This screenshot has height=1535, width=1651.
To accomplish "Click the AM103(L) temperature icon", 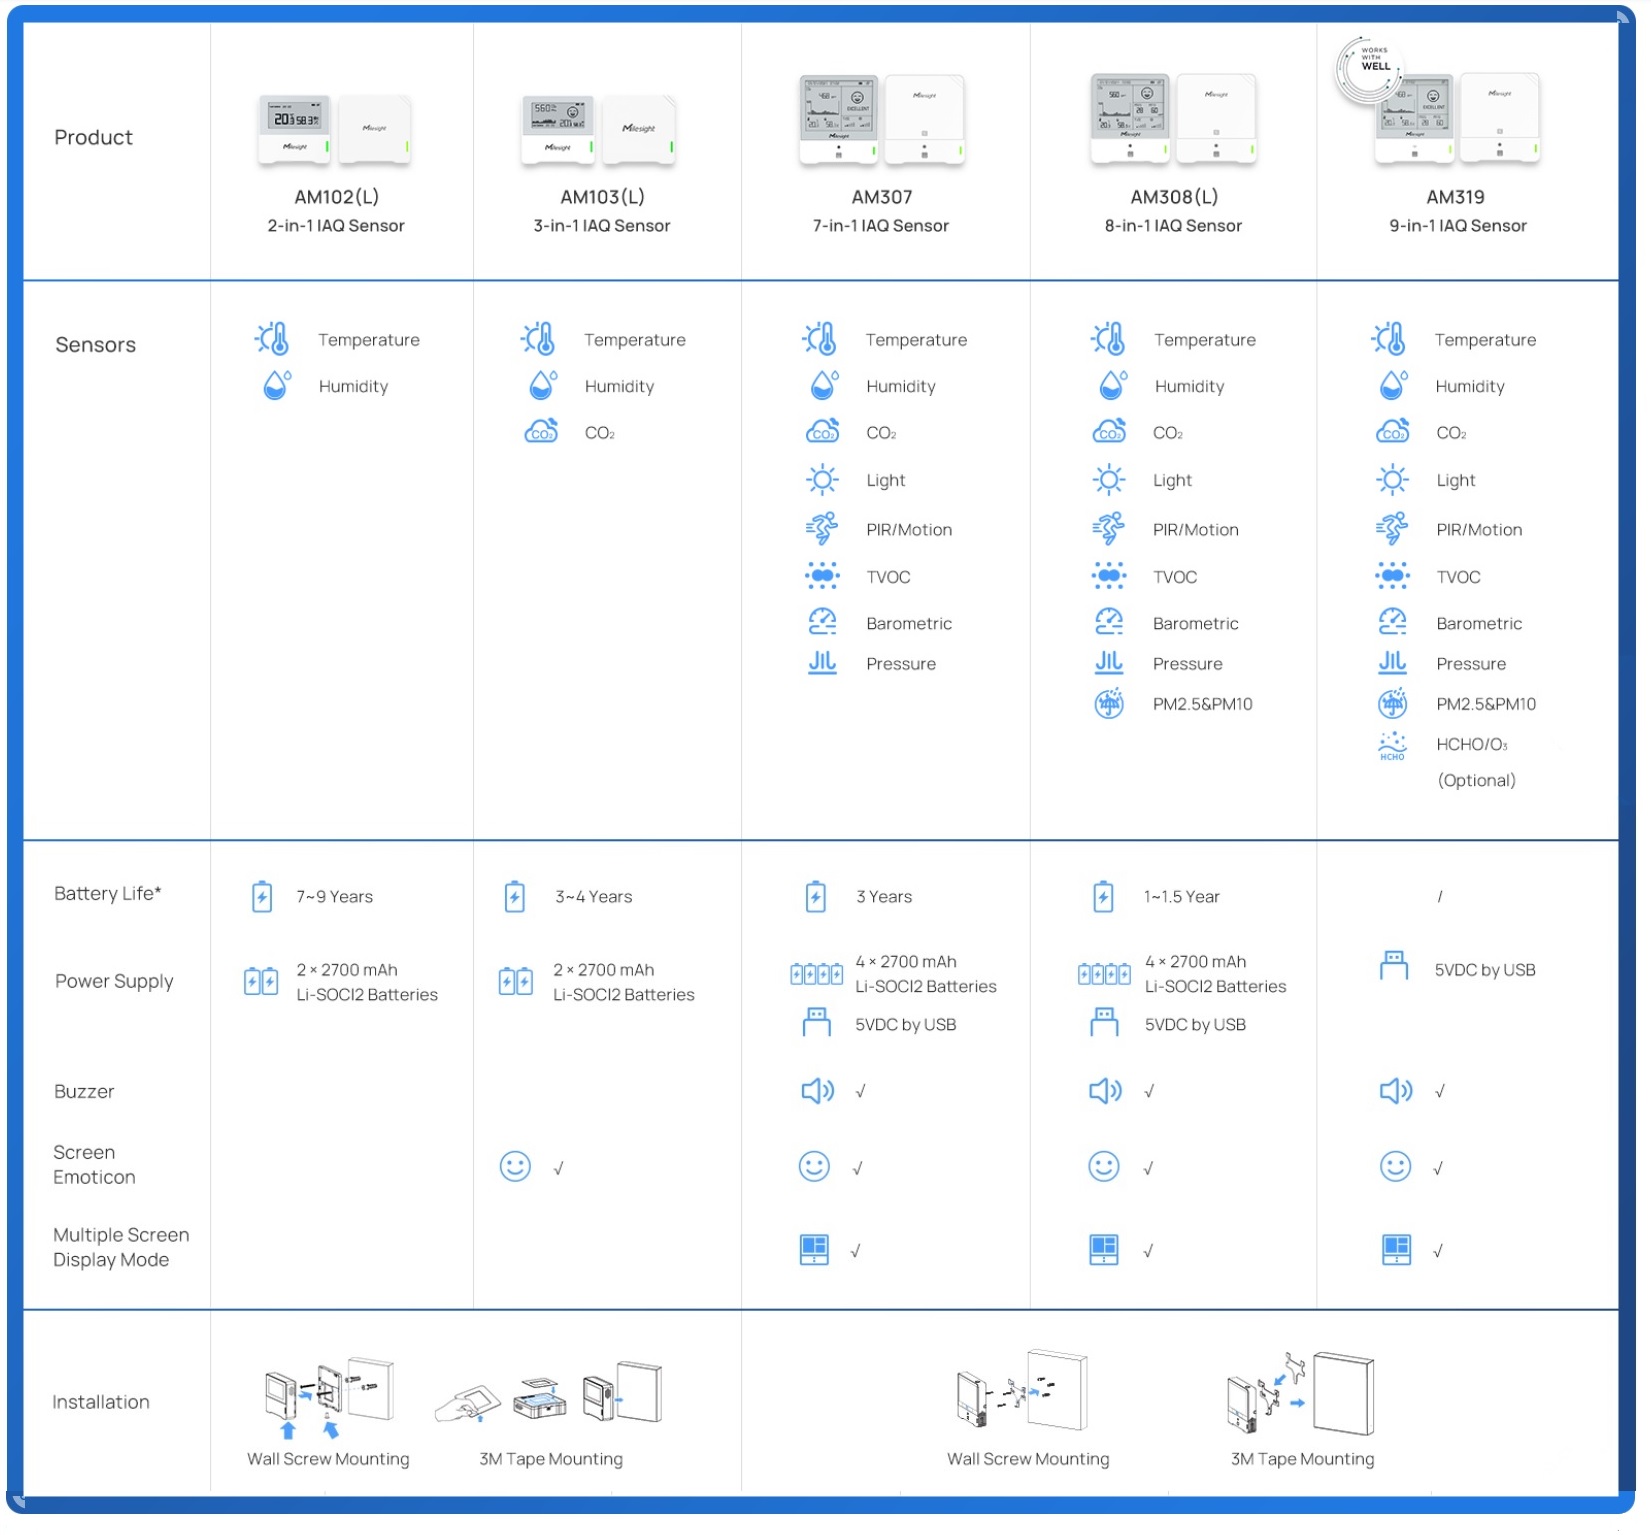I will coord(538,339).
